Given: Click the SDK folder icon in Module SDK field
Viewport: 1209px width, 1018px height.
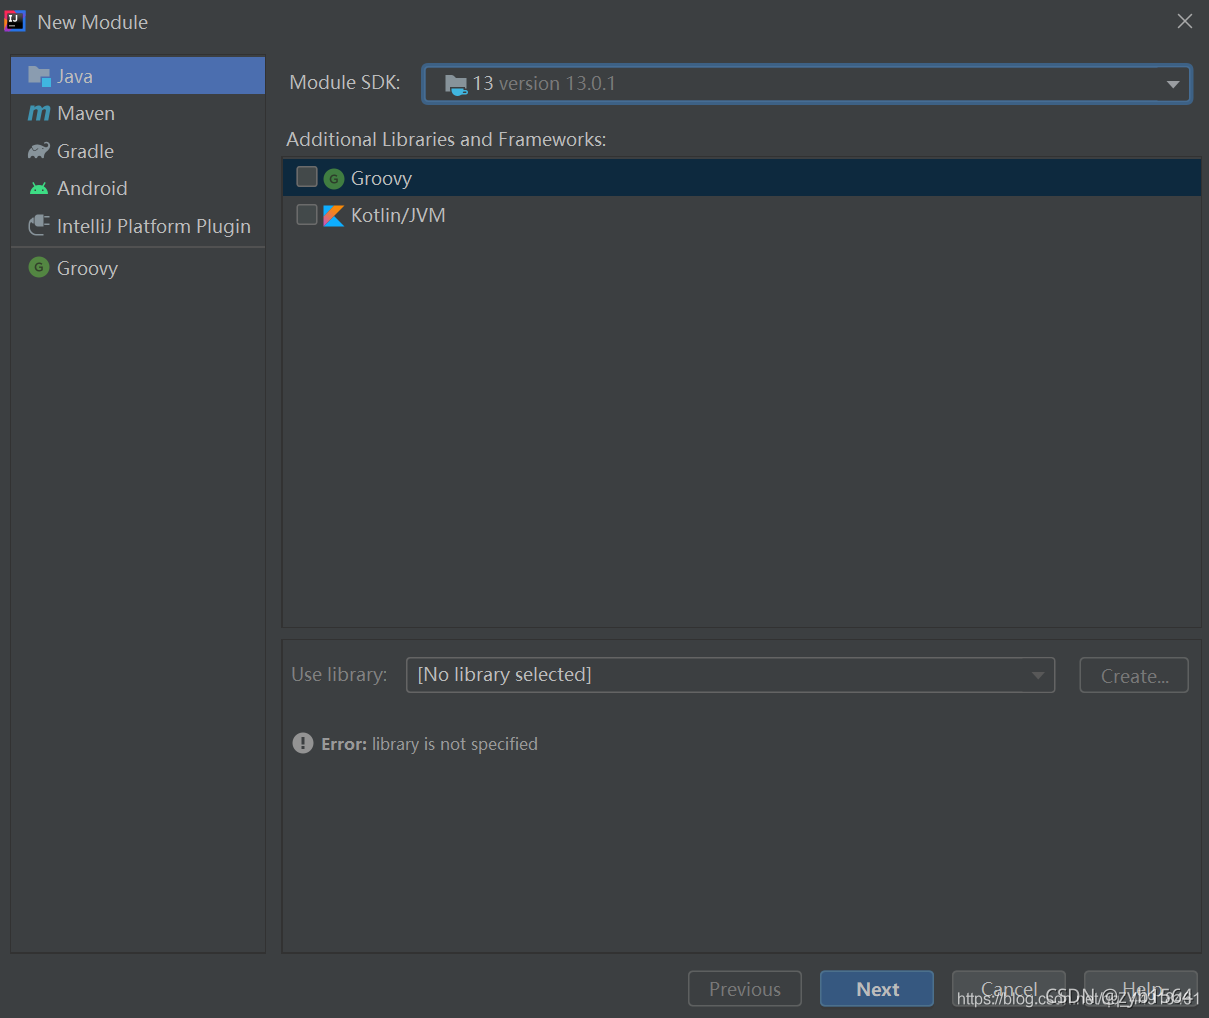Looking at the screenshot, I should coord(456,84).
